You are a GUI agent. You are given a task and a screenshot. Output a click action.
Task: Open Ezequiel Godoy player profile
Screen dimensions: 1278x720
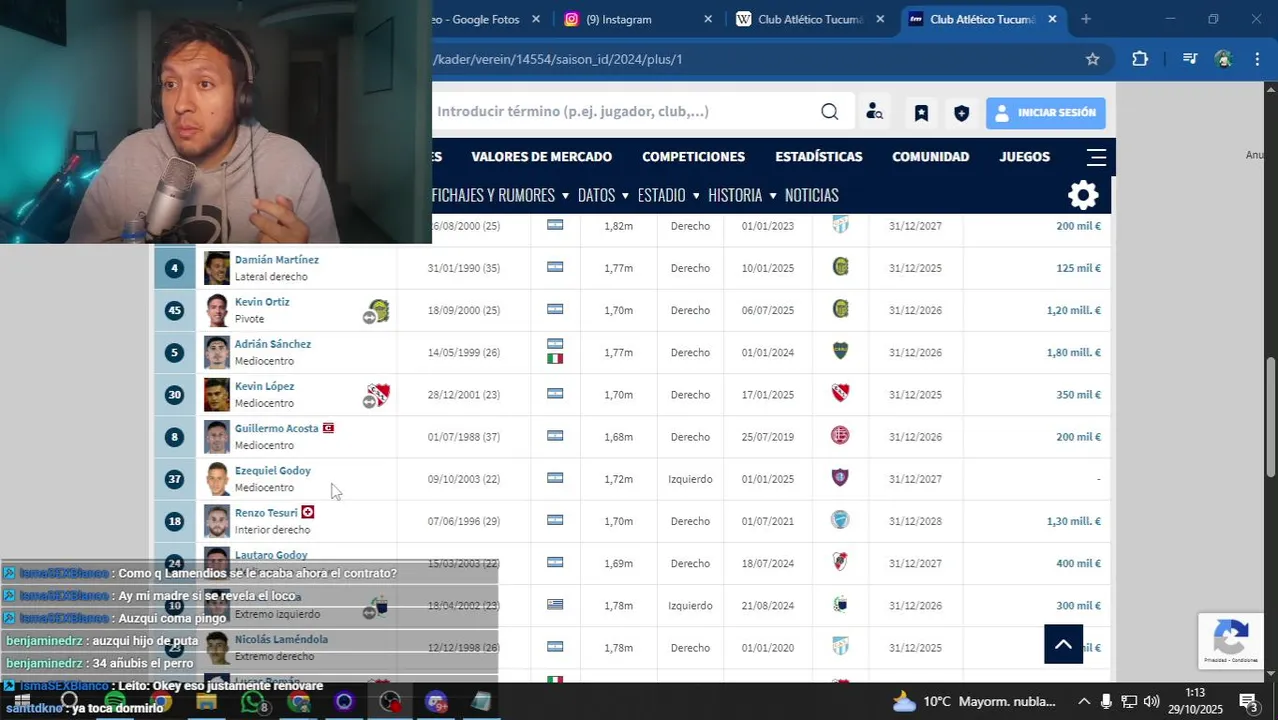[x=272, y=471]
